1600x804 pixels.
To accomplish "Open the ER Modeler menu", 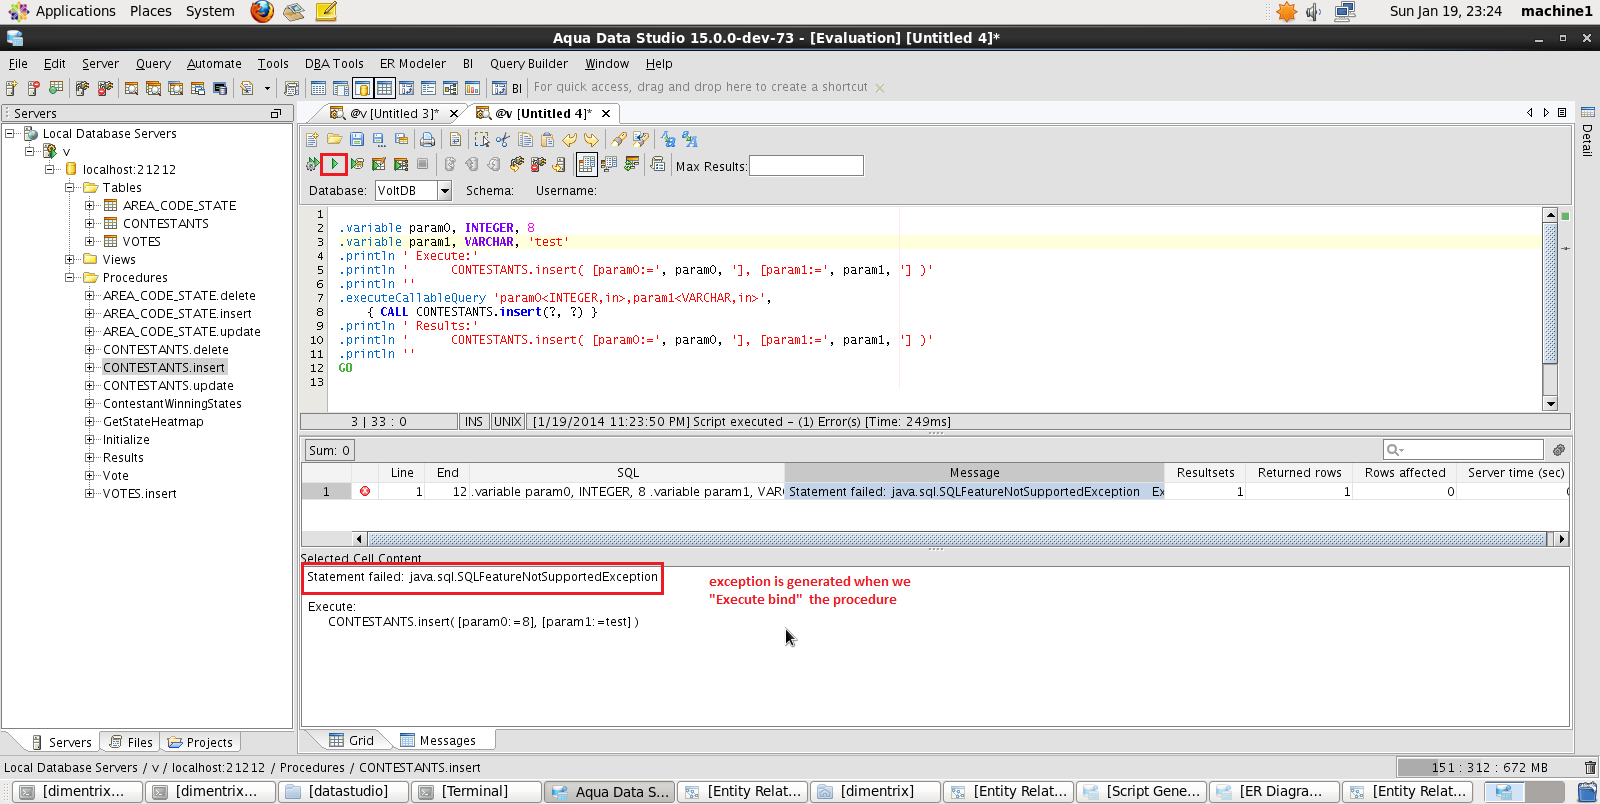I will (x=413, y=64).
